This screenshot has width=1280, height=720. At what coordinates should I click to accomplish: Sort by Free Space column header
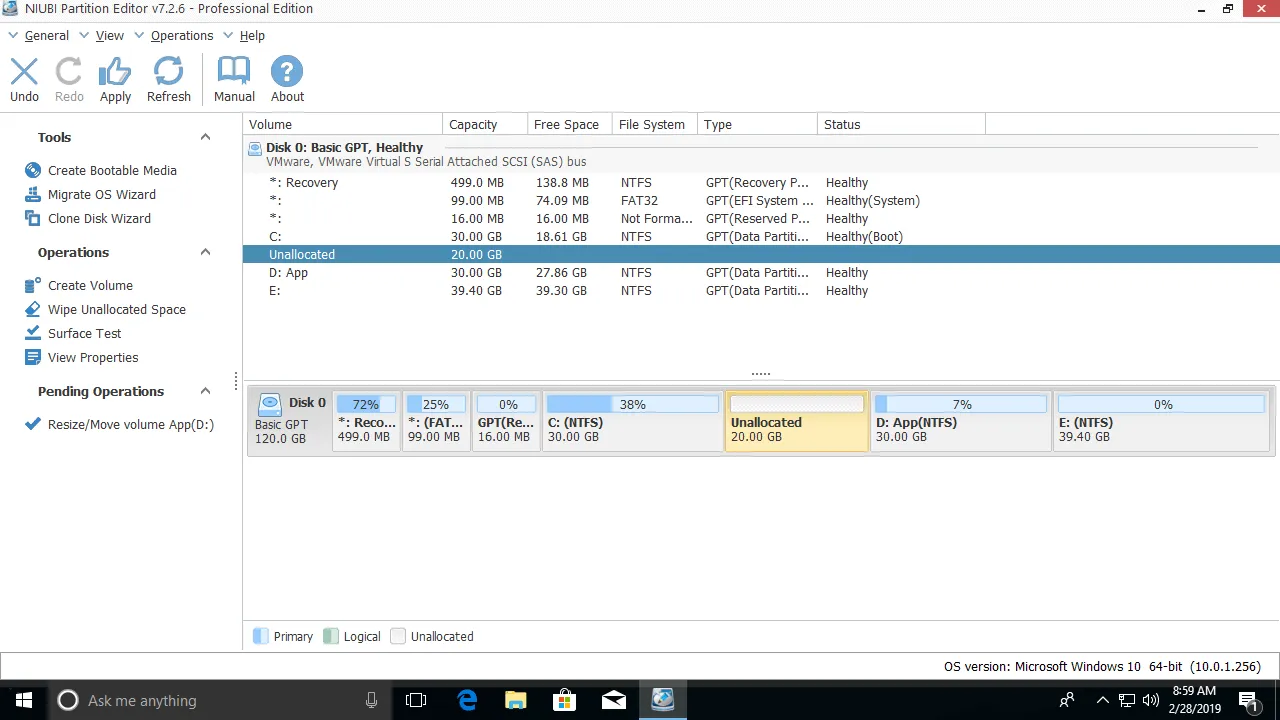(x=566, y=125)
